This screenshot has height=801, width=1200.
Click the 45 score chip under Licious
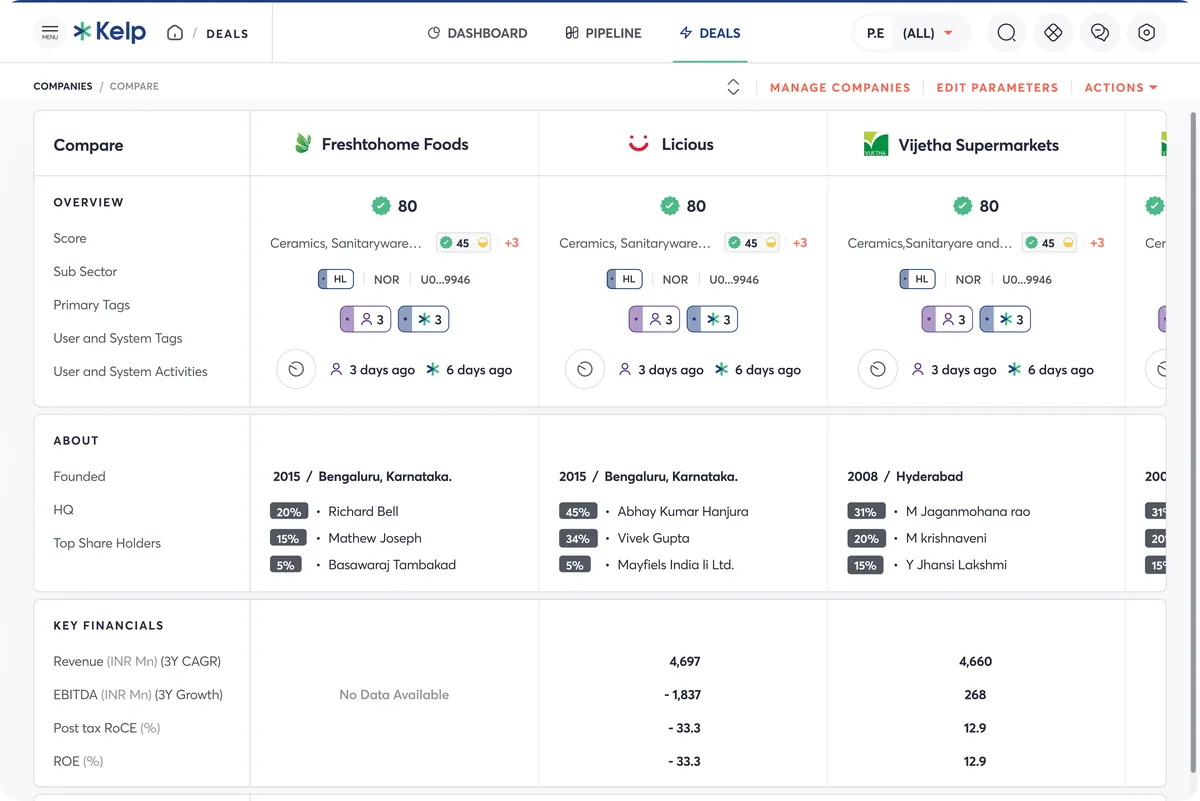pyautogui.click(x=753, y=243)
